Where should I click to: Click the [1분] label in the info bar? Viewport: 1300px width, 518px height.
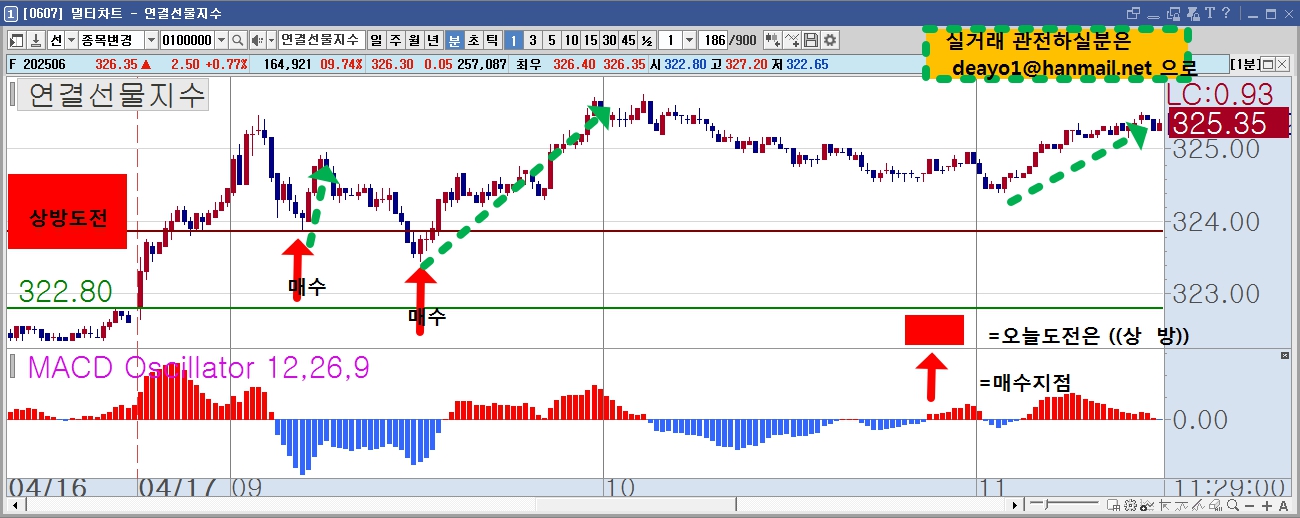tap(1245, 64)
